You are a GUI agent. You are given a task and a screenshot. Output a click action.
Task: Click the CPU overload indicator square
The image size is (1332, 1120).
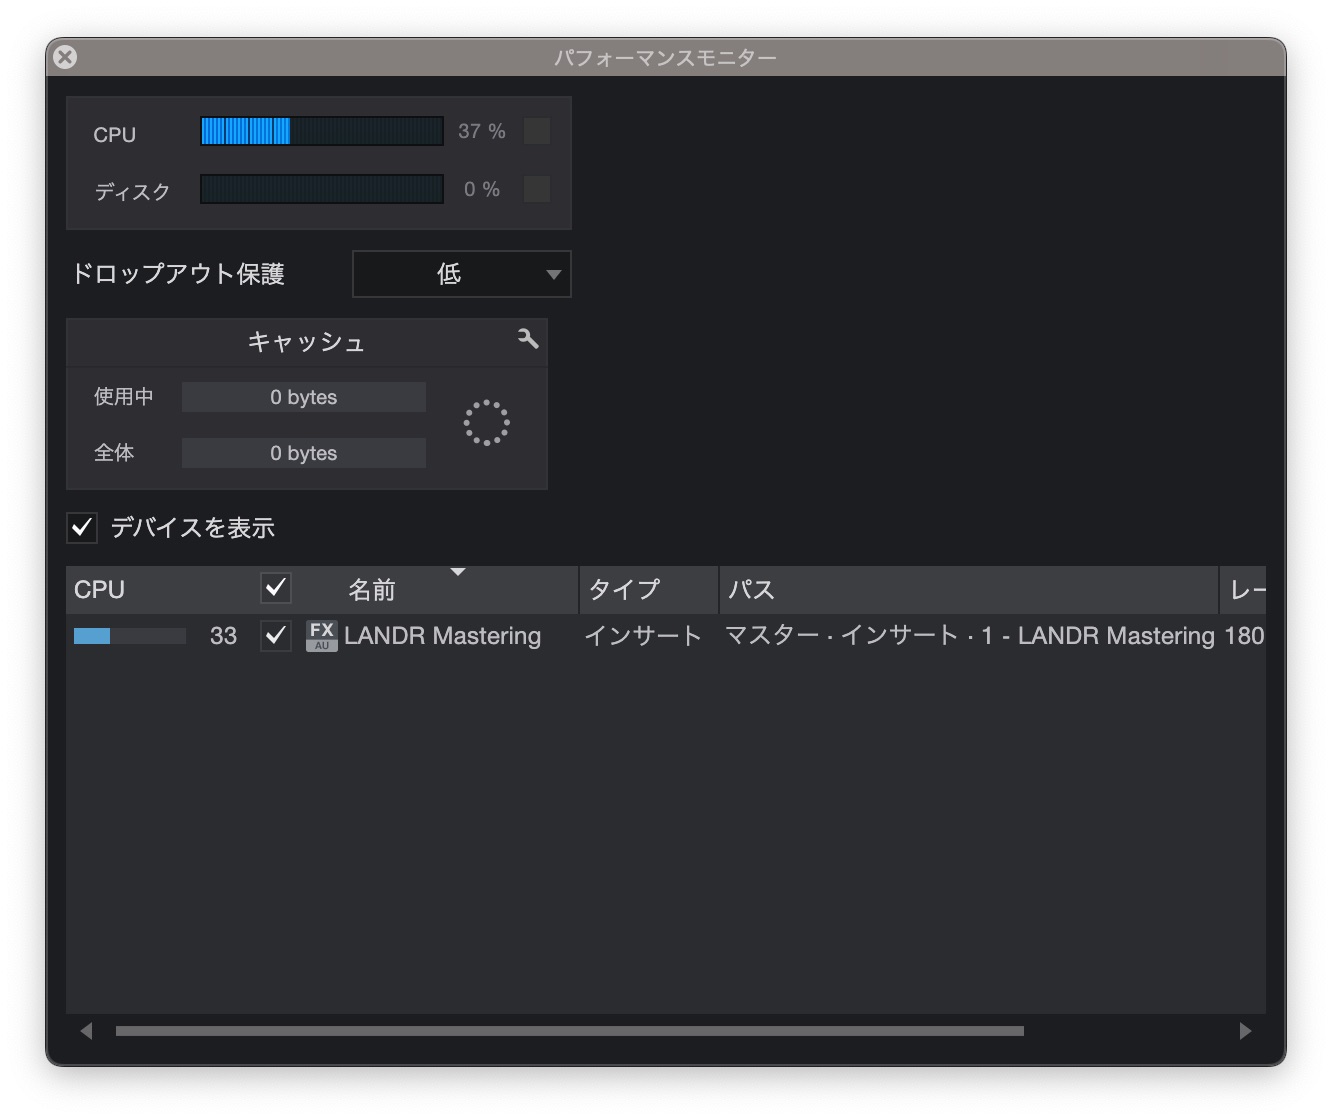click(x=537, y=131)
